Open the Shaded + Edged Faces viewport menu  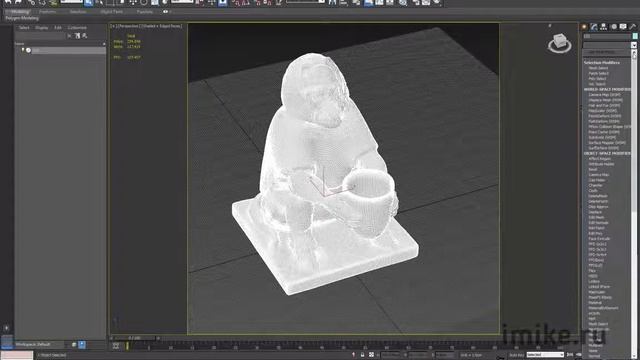click(x=163, y=26)
